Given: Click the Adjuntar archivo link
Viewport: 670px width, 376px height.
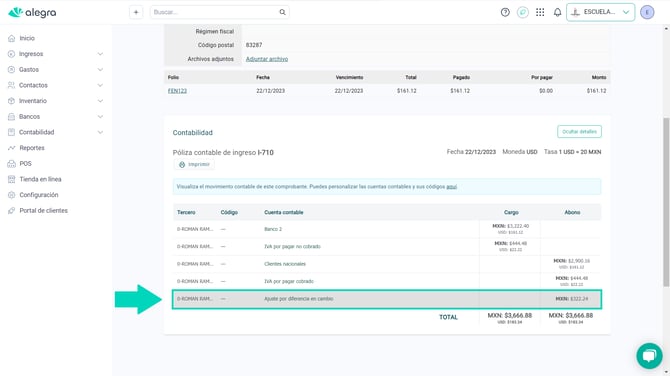Looking at the screenshot, I should pyautogui.click(x=267, y=59).
